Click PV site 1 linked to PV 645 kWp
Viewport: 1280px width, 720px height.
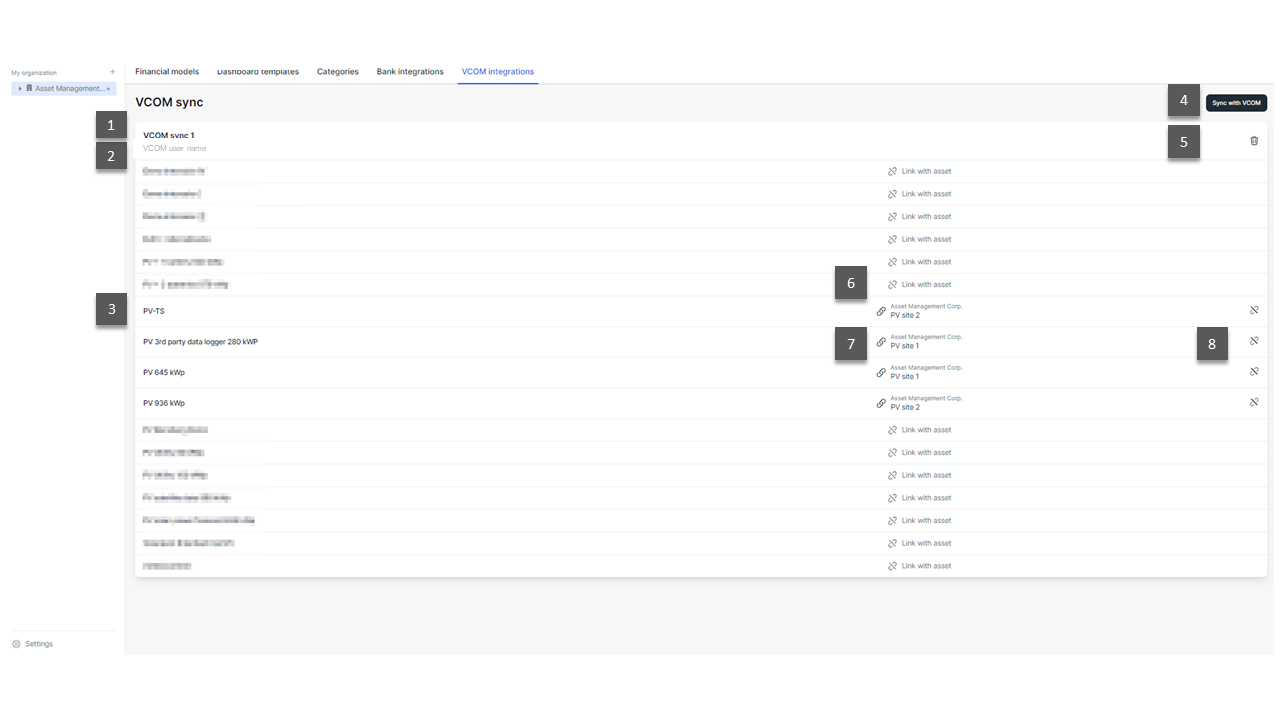pos(905,376)
